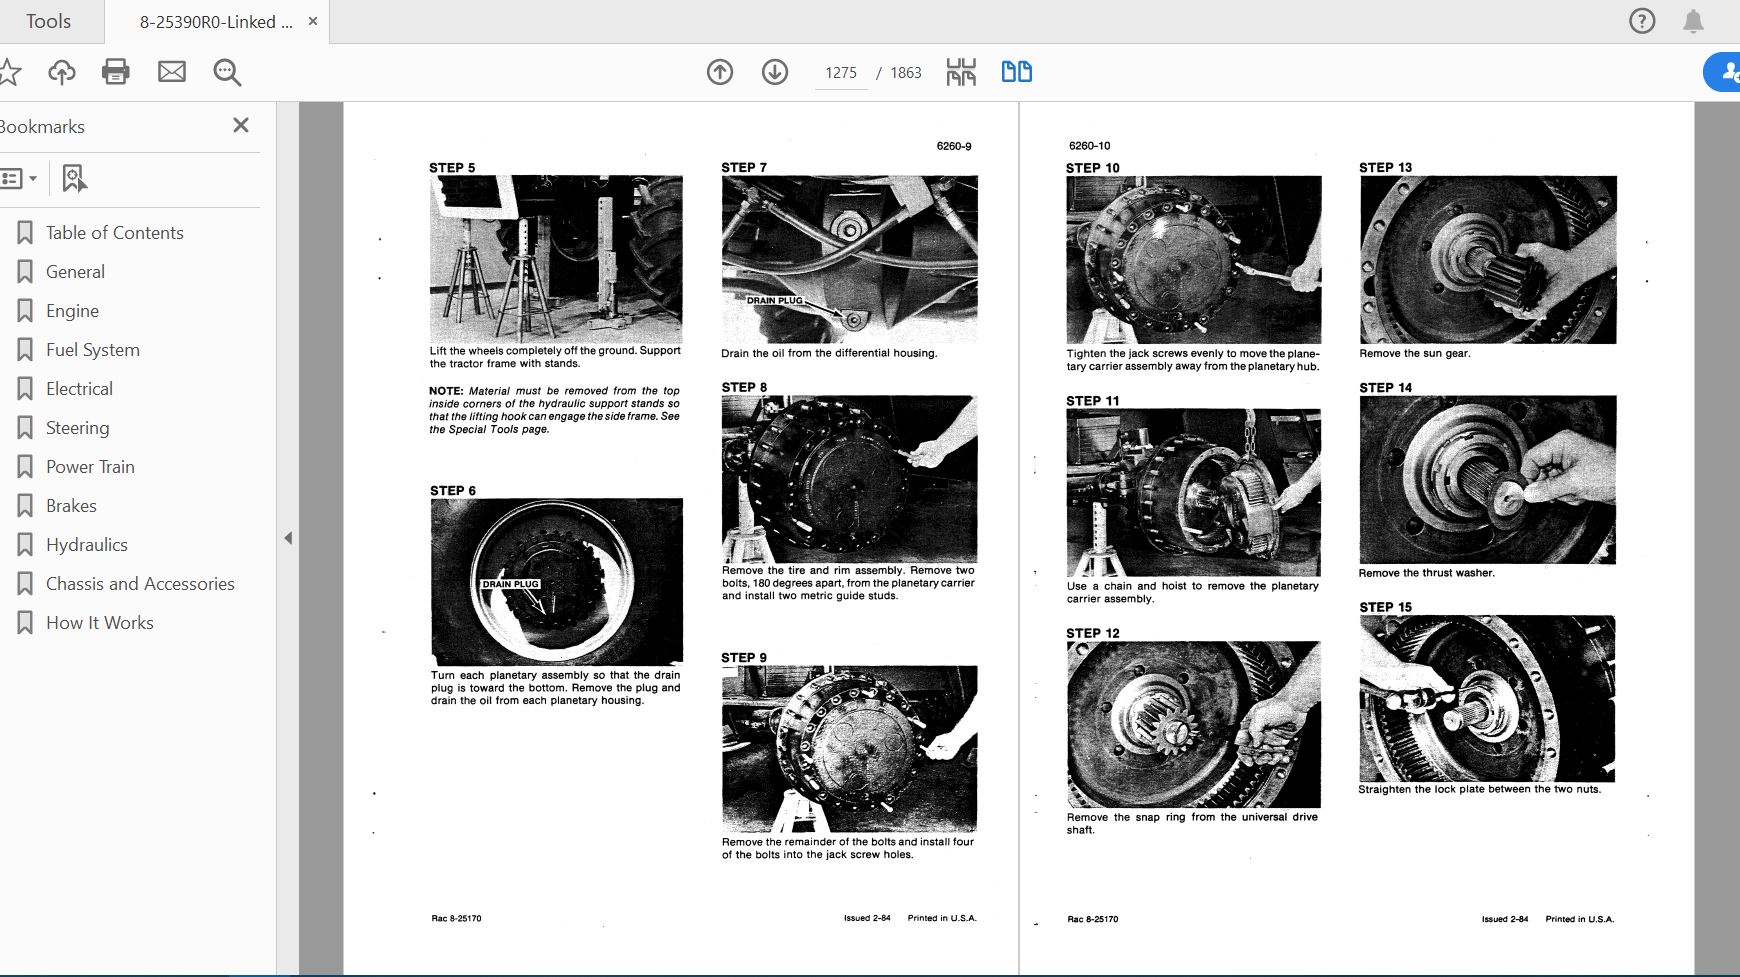Screen dimensions: 1740x977
Task: Click the "STEP 5" heading text
Action: pyautogui.click(x=452, y=168)
